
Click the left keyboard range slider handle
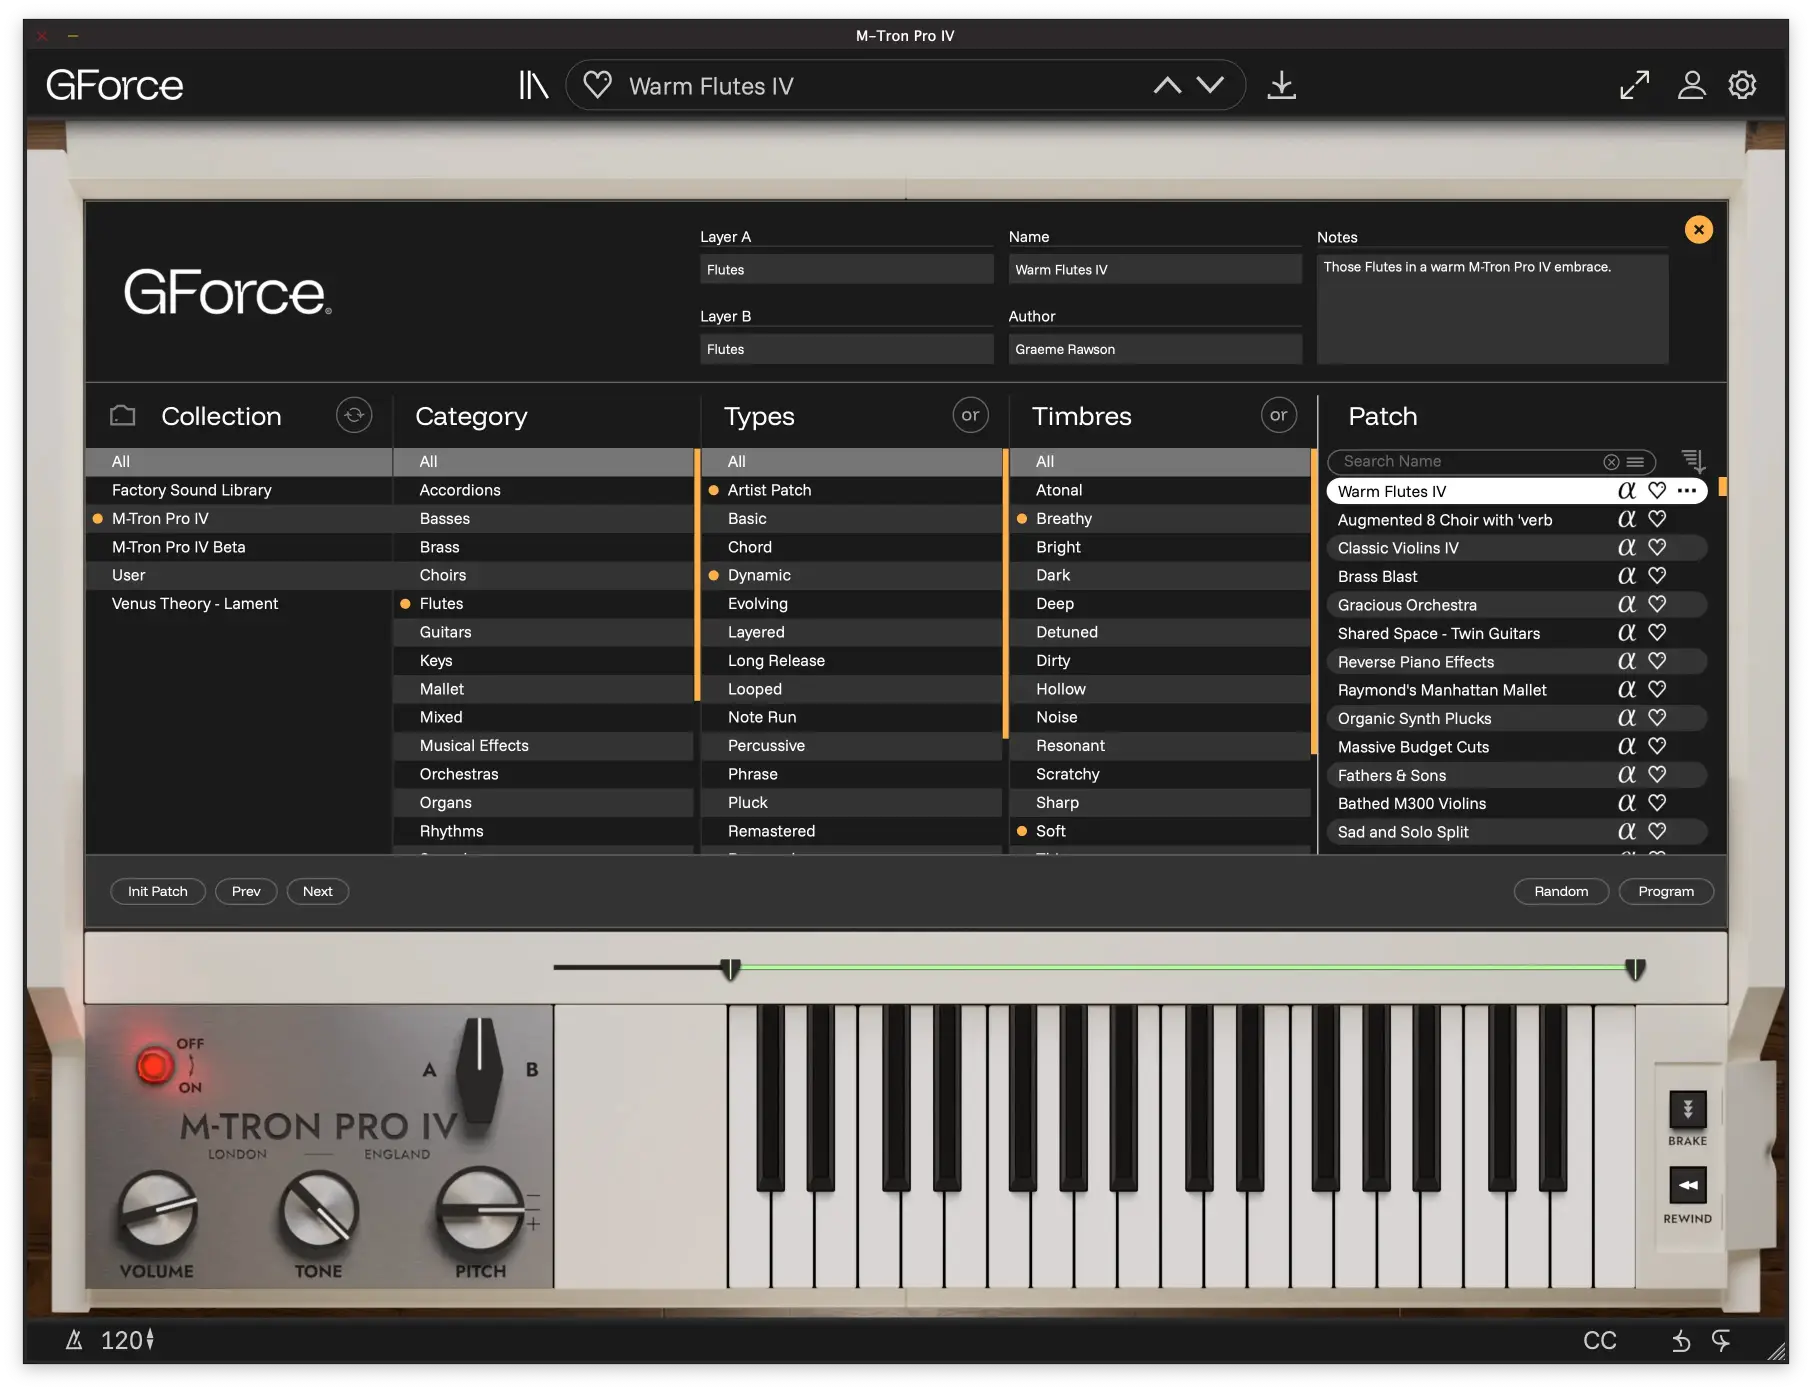click(731, 969)
